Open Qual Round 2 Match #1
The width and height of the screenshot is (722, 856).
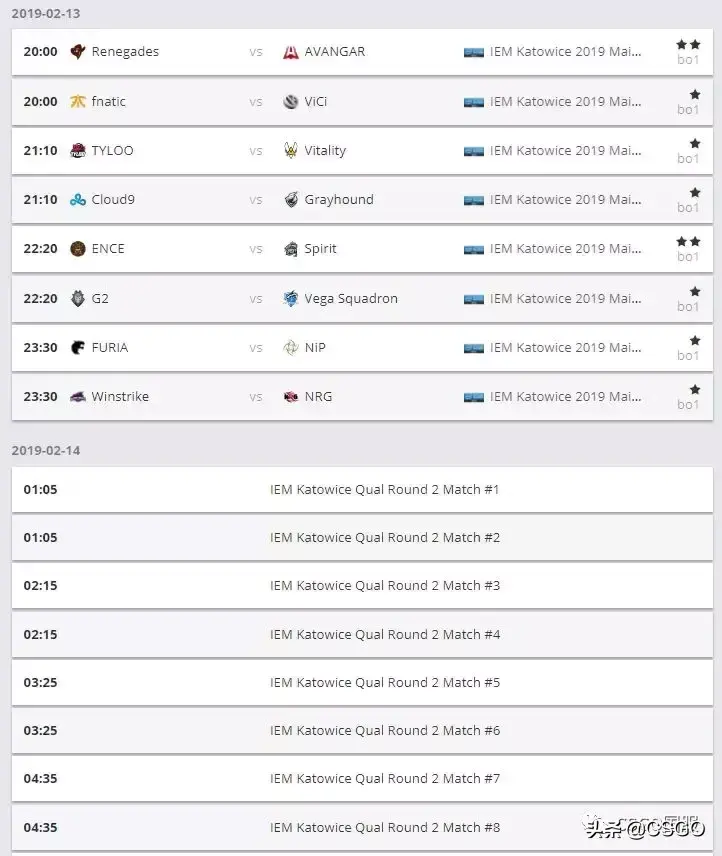384,489
